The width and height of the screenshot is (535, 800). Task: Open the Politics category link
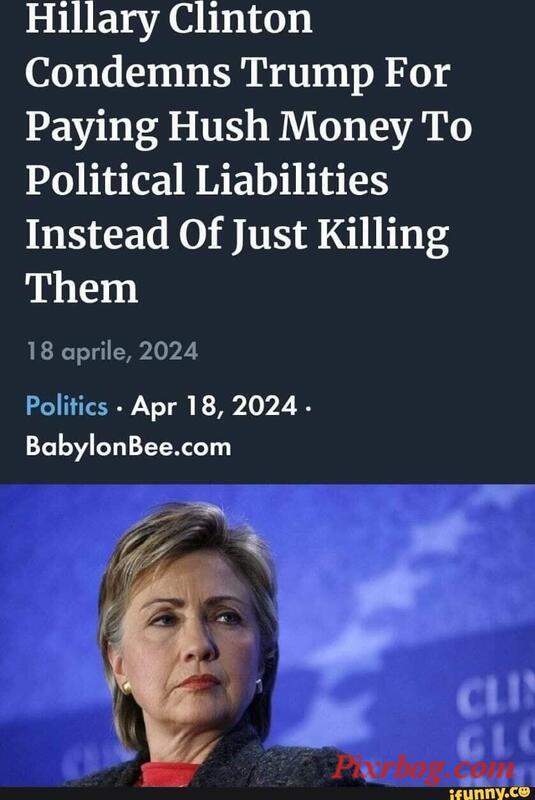point(67,406)
